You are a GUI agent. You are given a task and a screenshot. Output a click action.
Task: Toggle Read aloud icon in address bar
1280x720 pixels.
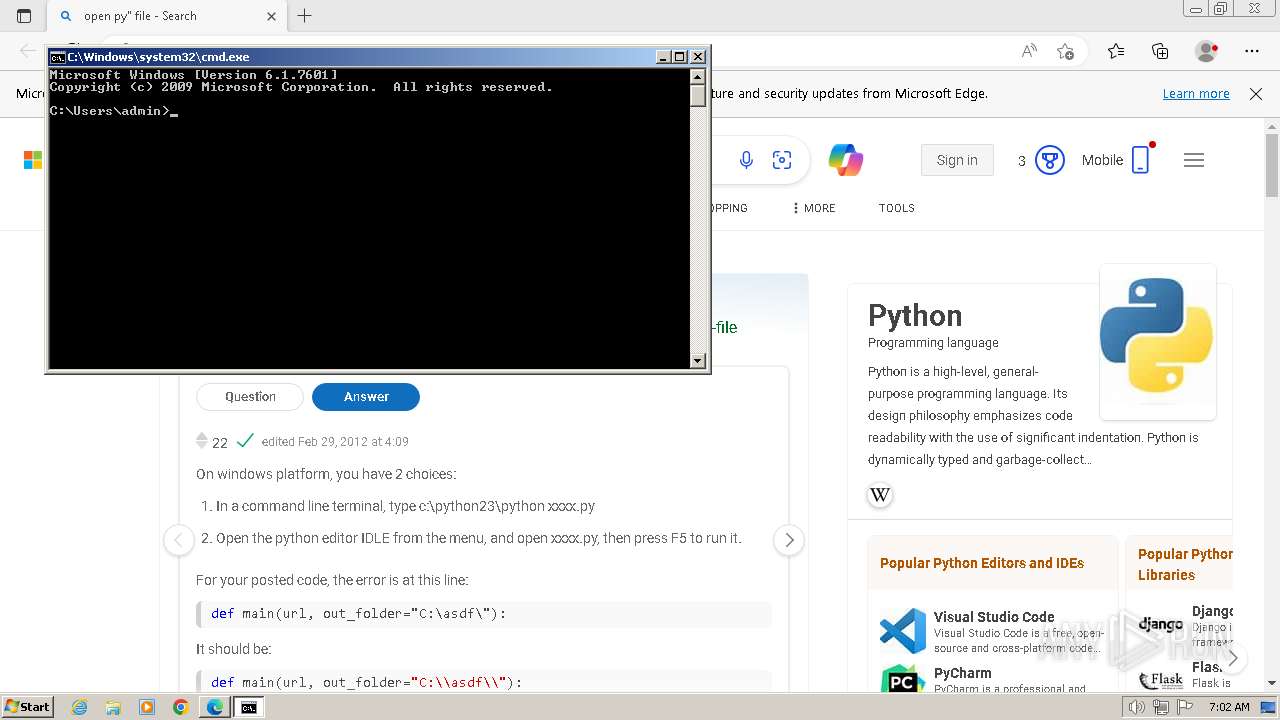[x=1028, y=51]
